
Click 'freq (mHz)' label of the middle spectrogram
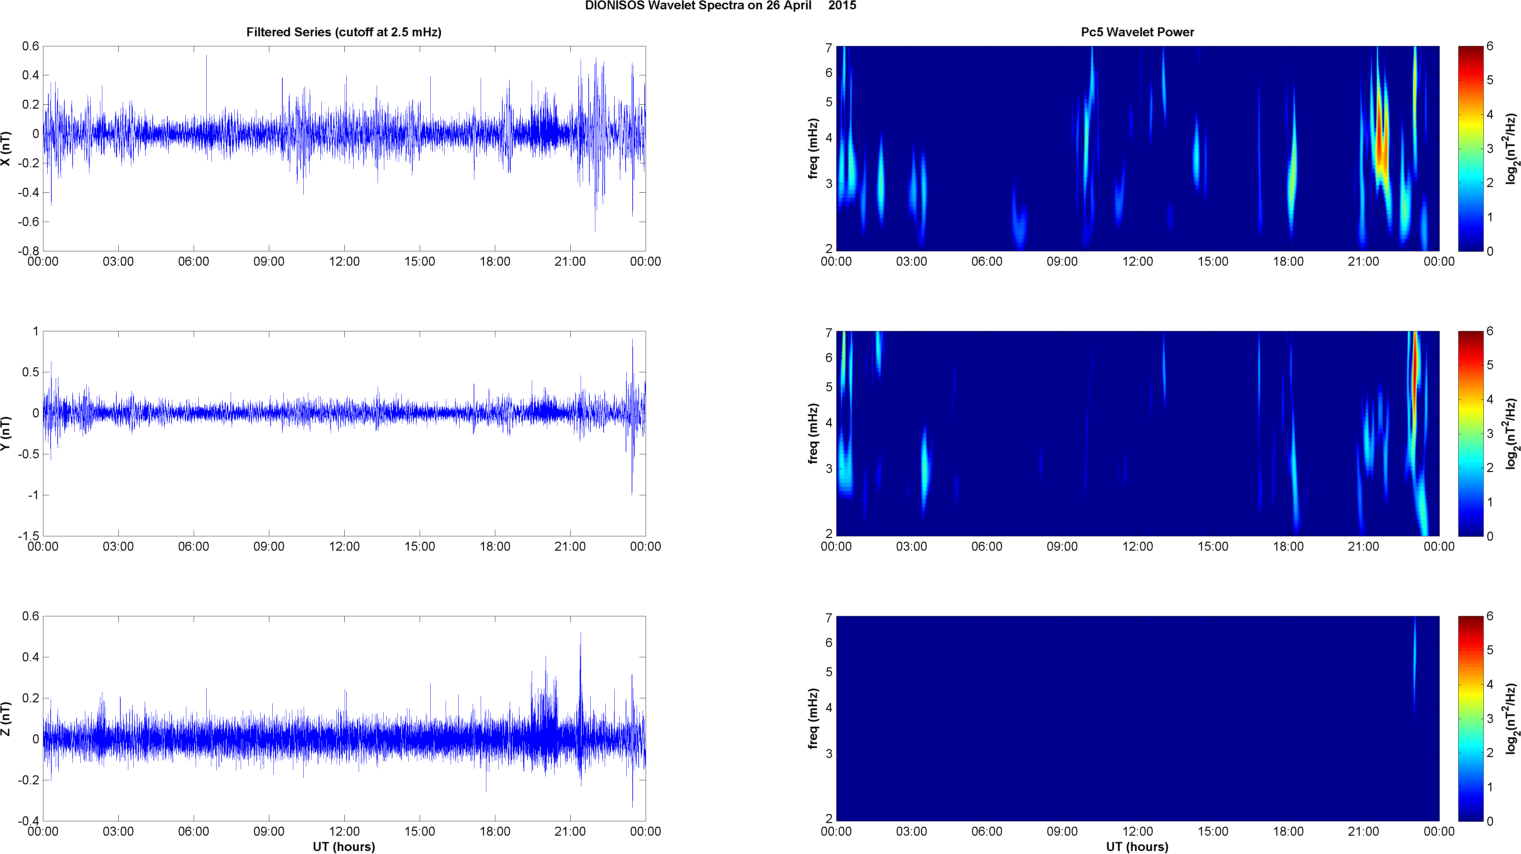tap(814, 433)
